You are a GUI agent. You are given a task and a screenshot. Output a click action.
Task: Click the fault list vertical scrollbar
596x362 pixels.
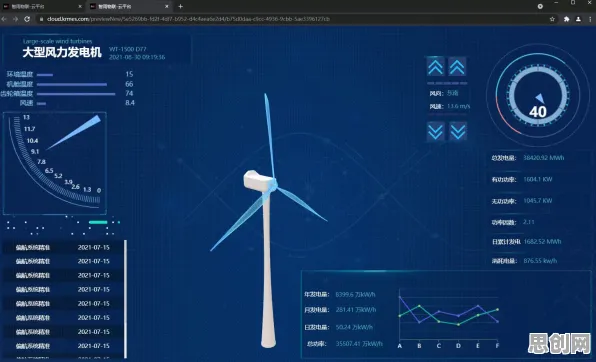click(x=125, y=299)
